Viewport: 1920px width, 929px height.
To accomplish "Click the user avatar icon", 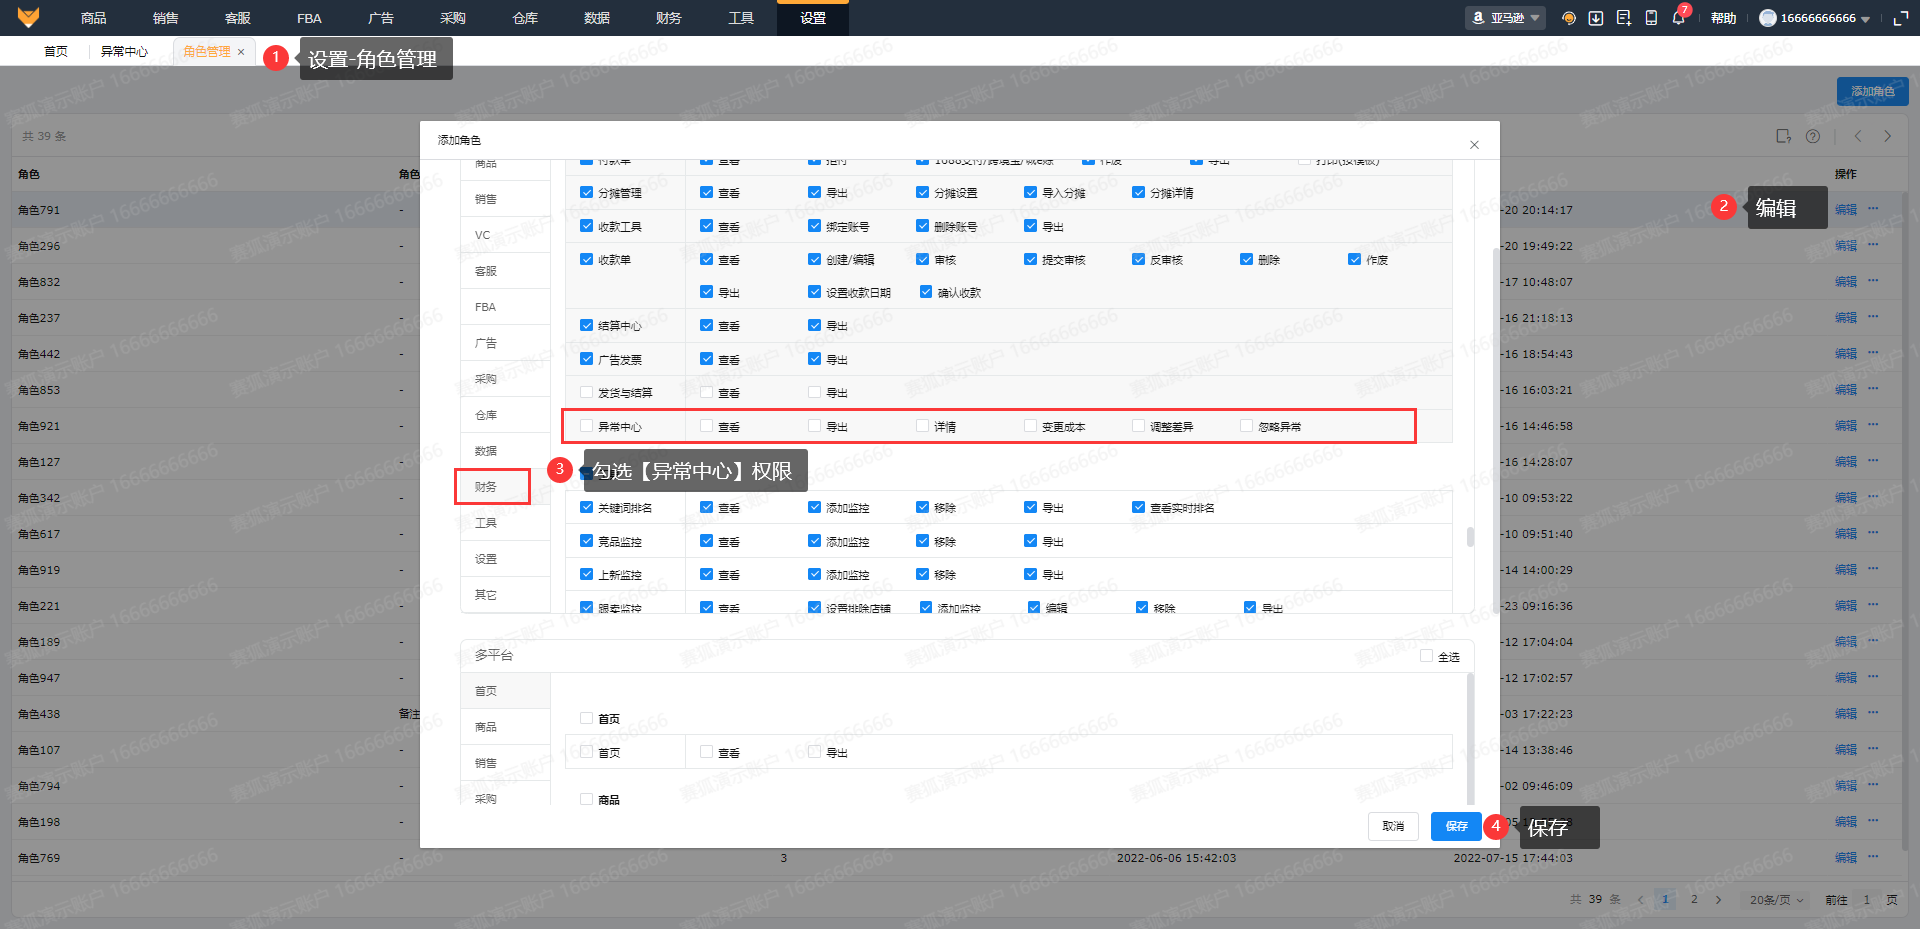I will pos(1768,18).
